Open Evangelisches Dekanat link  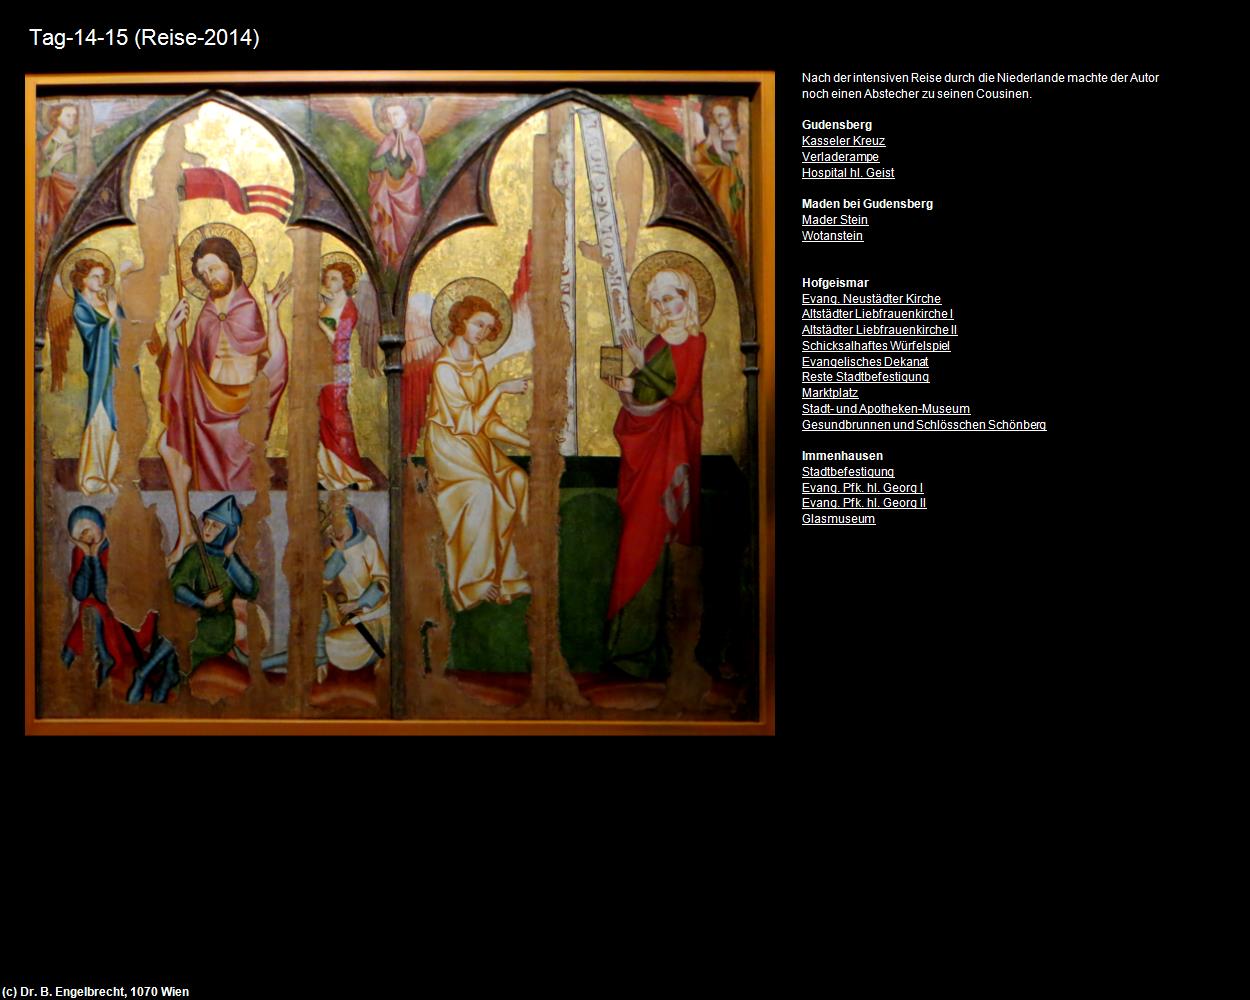click(865, 362)
